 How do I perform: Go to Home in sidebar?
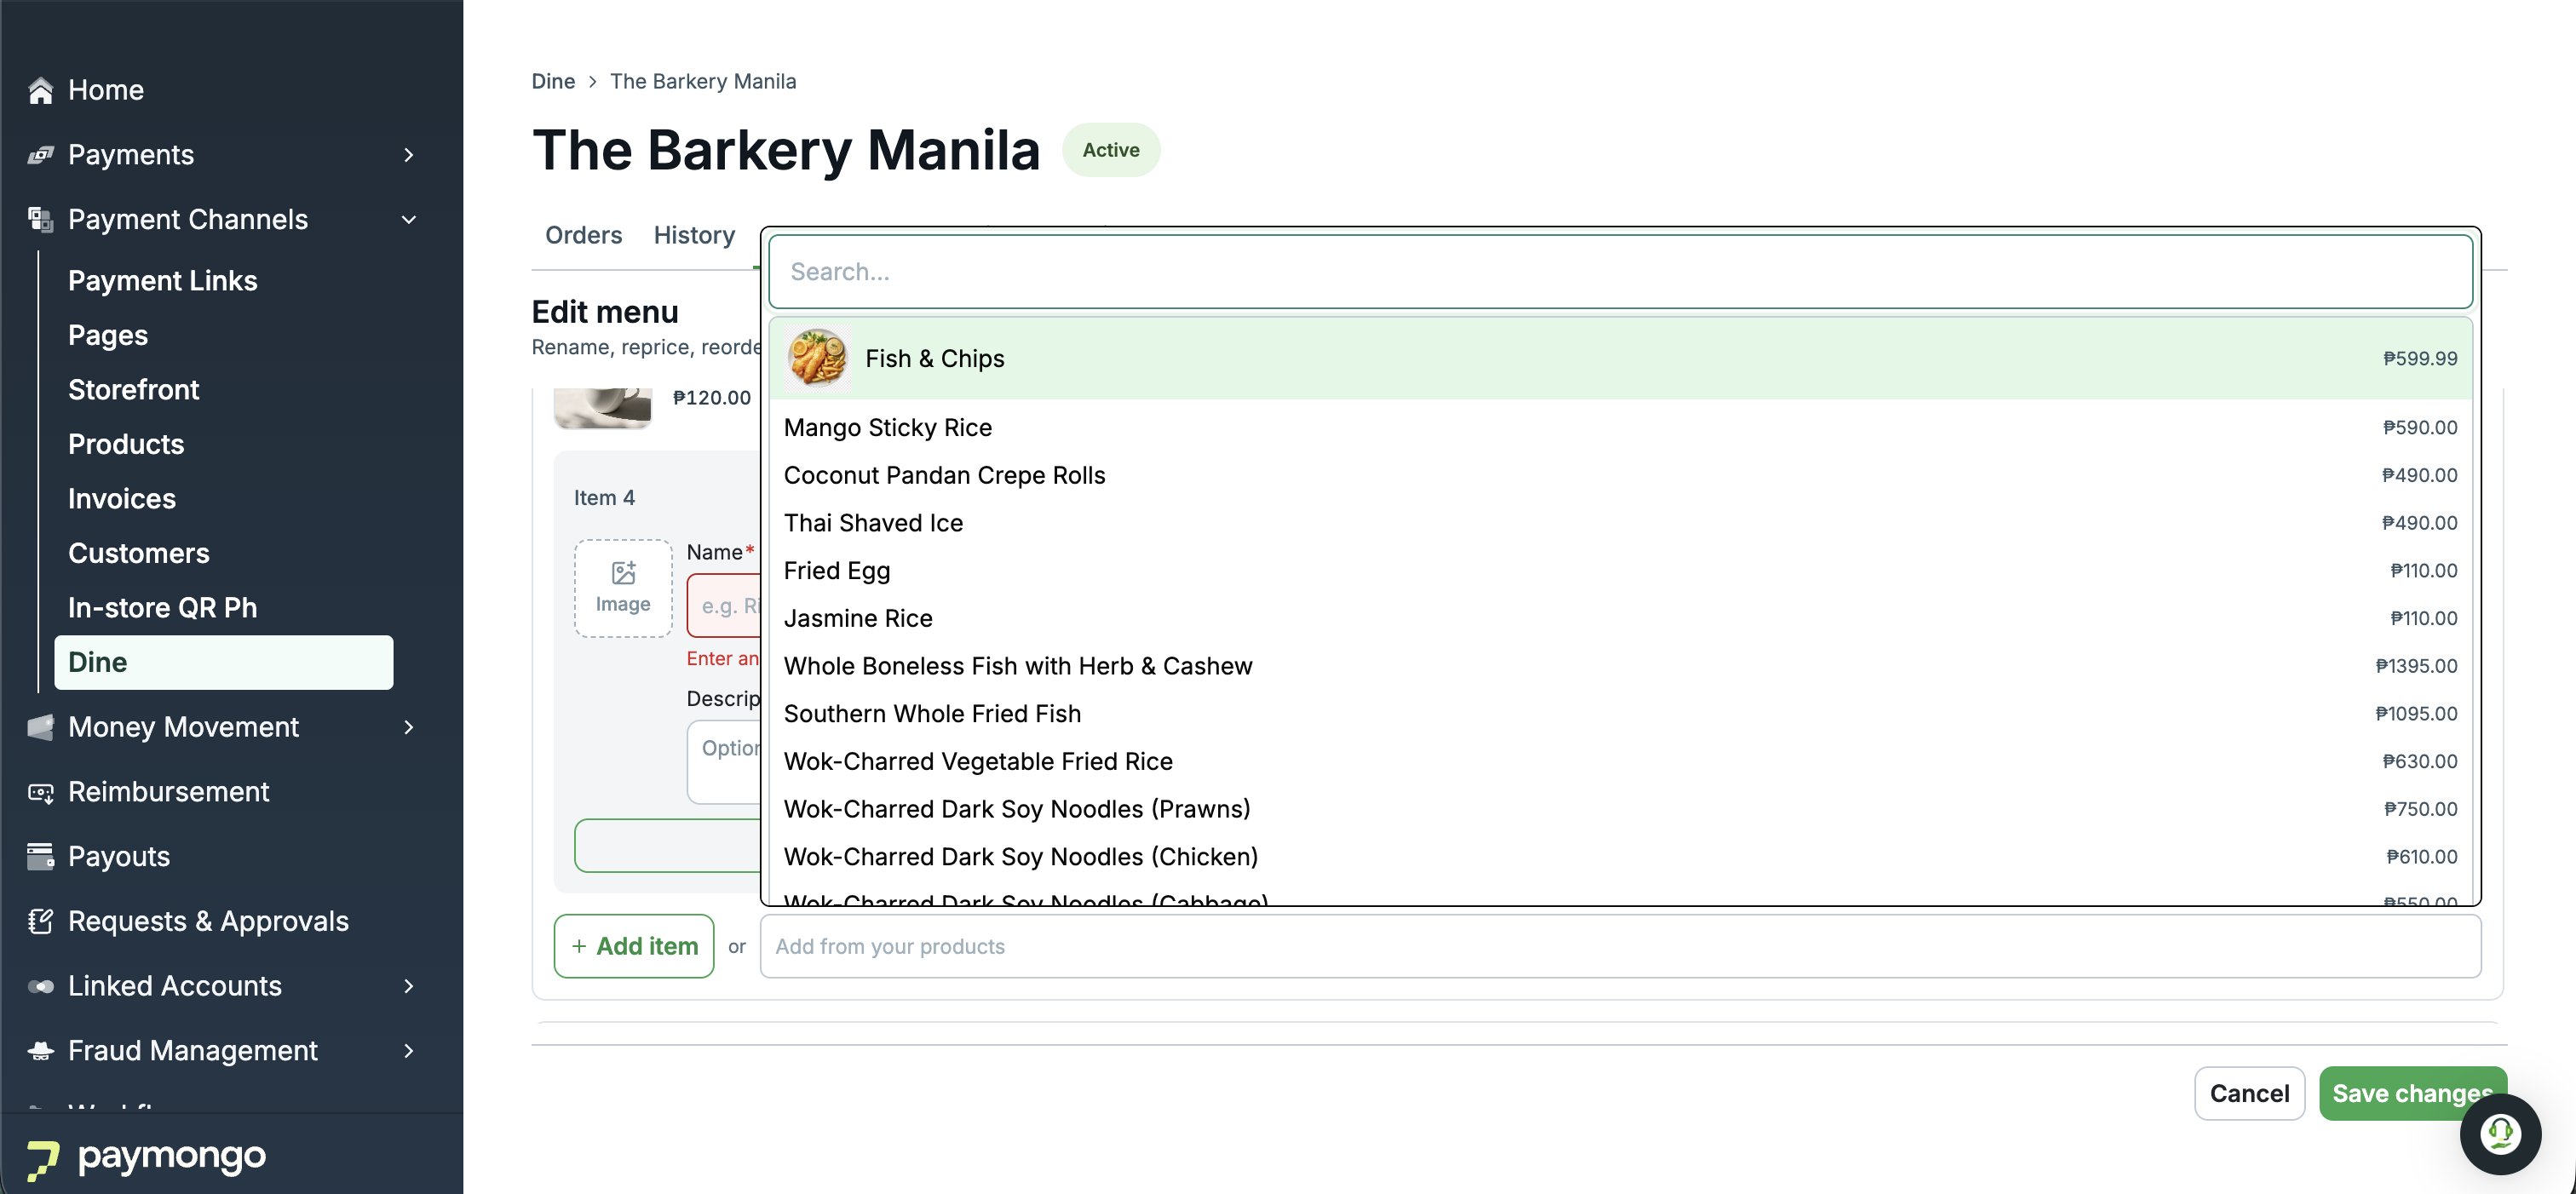click(106, 90)
